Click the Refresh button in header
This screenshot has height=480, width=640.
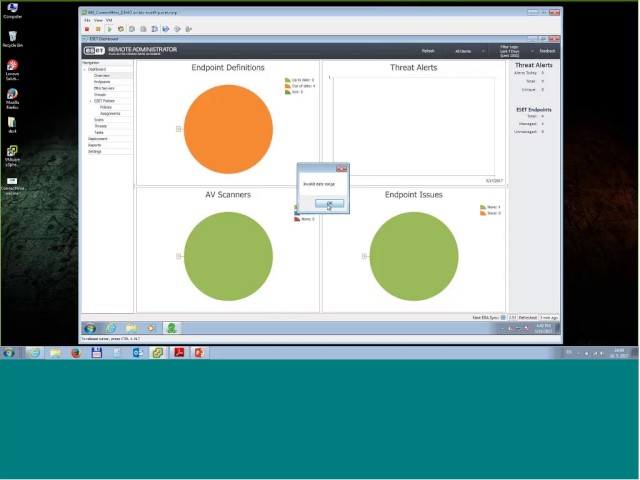428,51
